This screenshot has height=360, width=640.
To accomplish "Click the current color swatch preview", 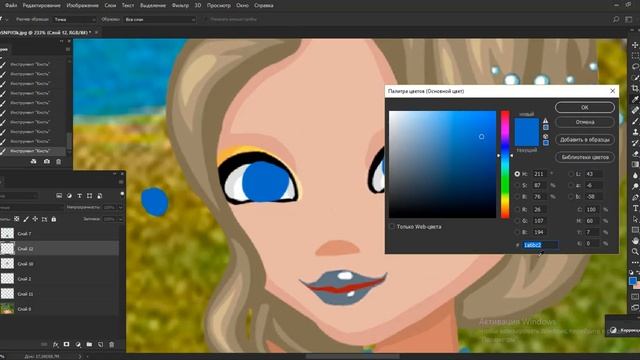I will click(x=527, y=139).
